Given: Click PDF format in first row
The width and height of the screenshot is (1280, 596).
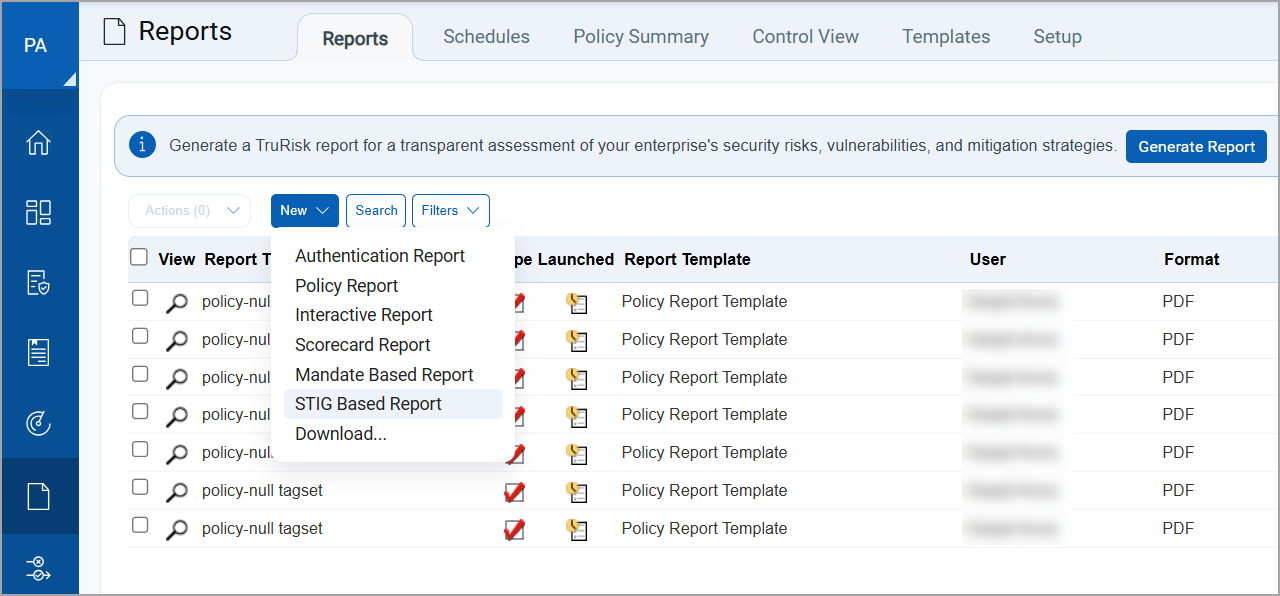Looking at the screenshot, I should click(x=1178, y=301).
